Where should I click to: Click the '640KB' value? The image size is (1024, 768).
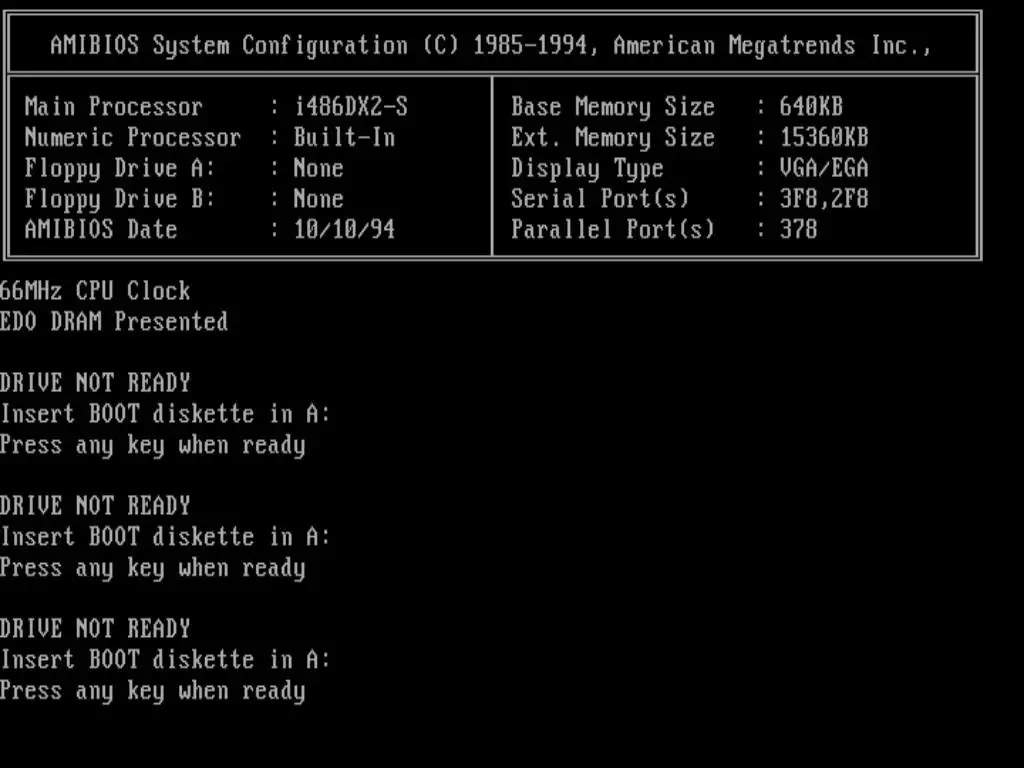click(x=811, y=106)
